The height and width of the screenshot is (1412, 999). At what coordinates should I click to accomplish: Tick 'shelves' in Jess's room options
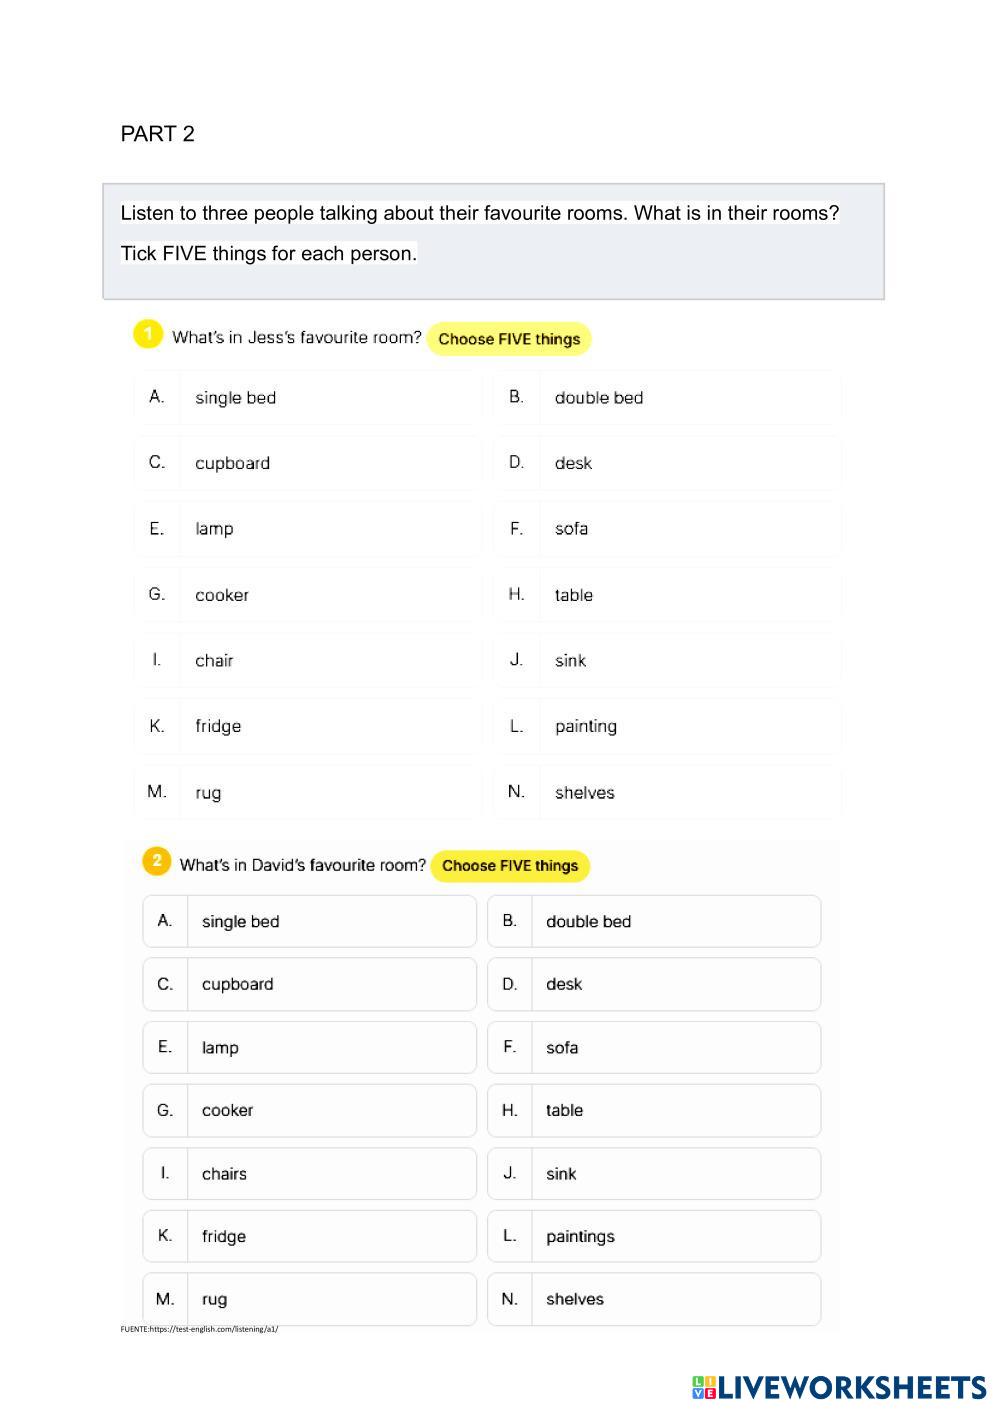(666, 792)
